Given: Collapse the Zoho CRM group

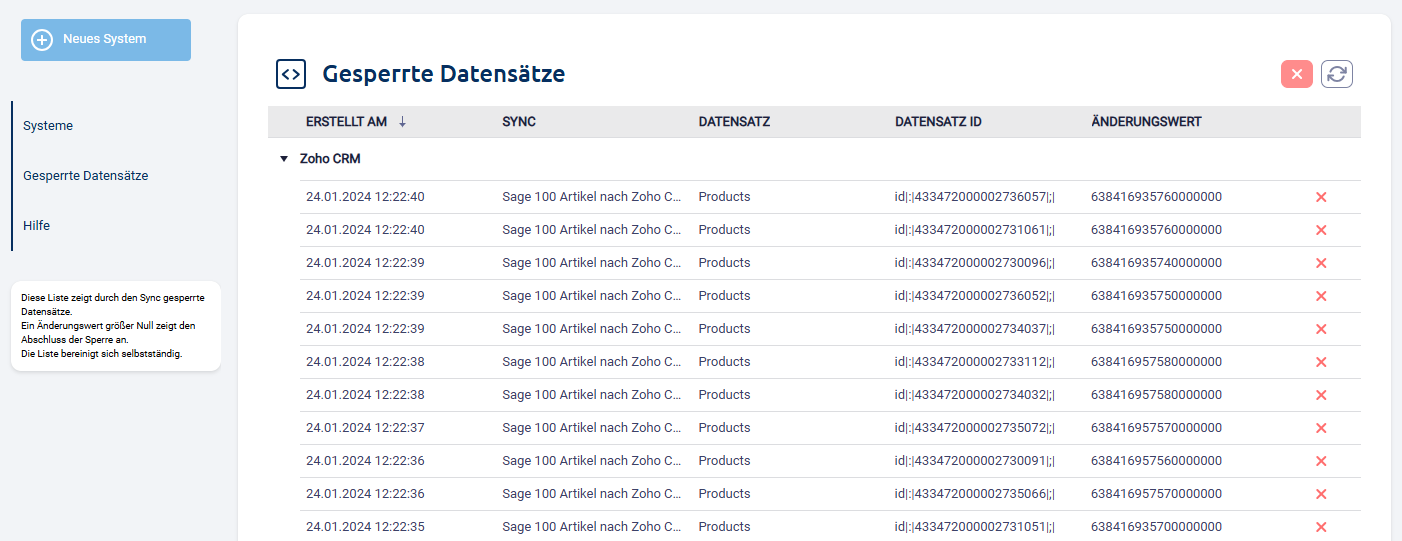Looking at the screenshot, I should coord(284,159).
